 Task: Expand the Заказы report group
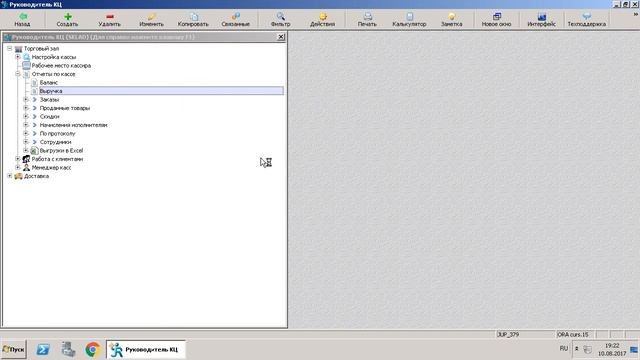tap(26, 99)
